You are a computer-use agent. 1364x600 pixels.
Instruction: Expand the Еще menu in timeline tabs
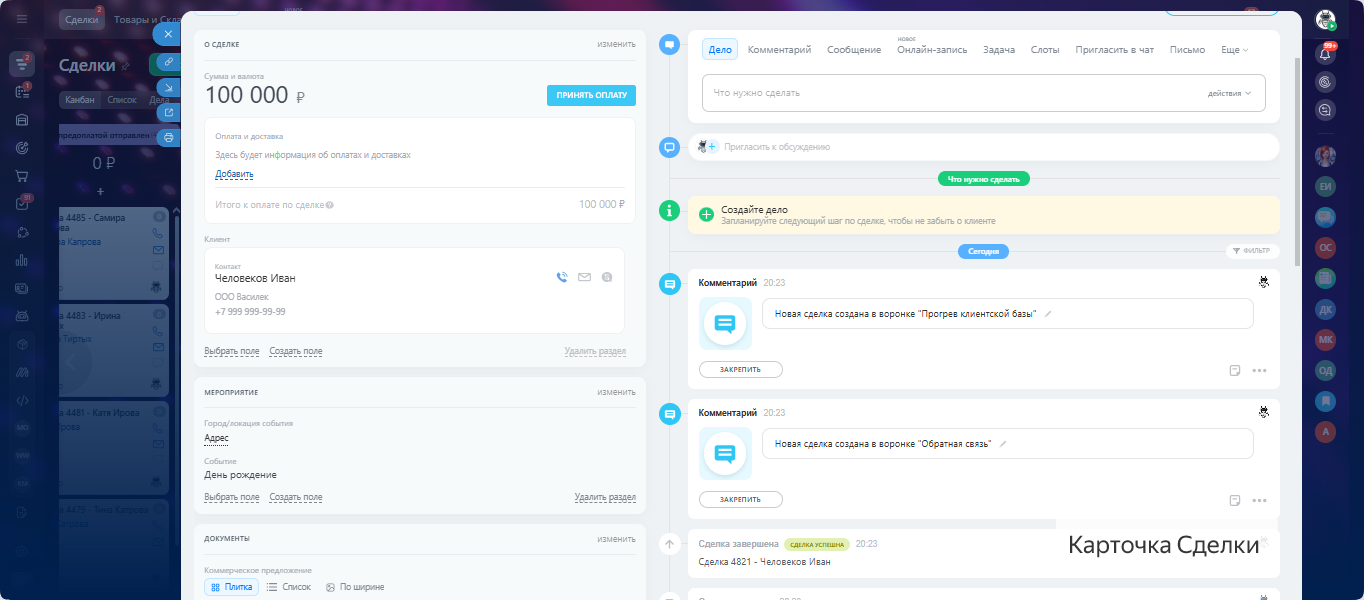(x=1235, y=49)
